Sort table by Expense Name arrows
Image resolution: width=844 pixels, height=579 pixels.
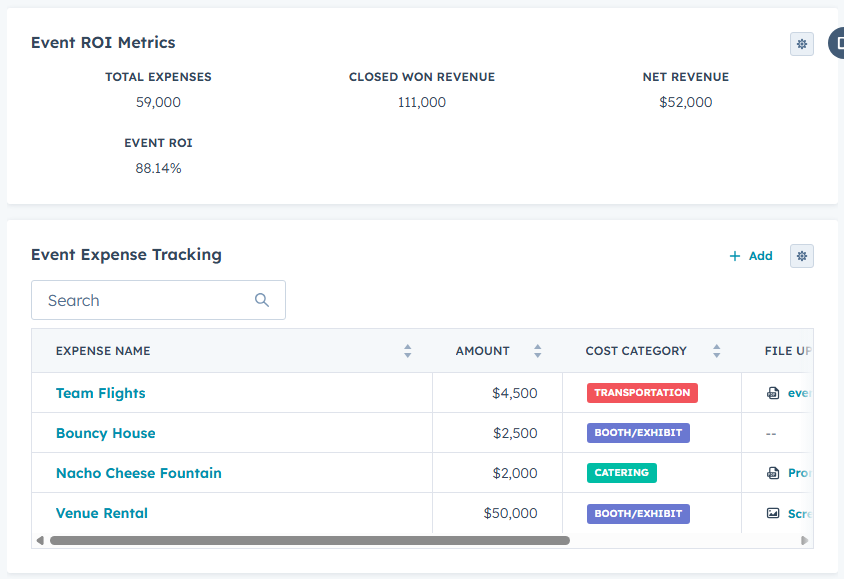point(407,351)
